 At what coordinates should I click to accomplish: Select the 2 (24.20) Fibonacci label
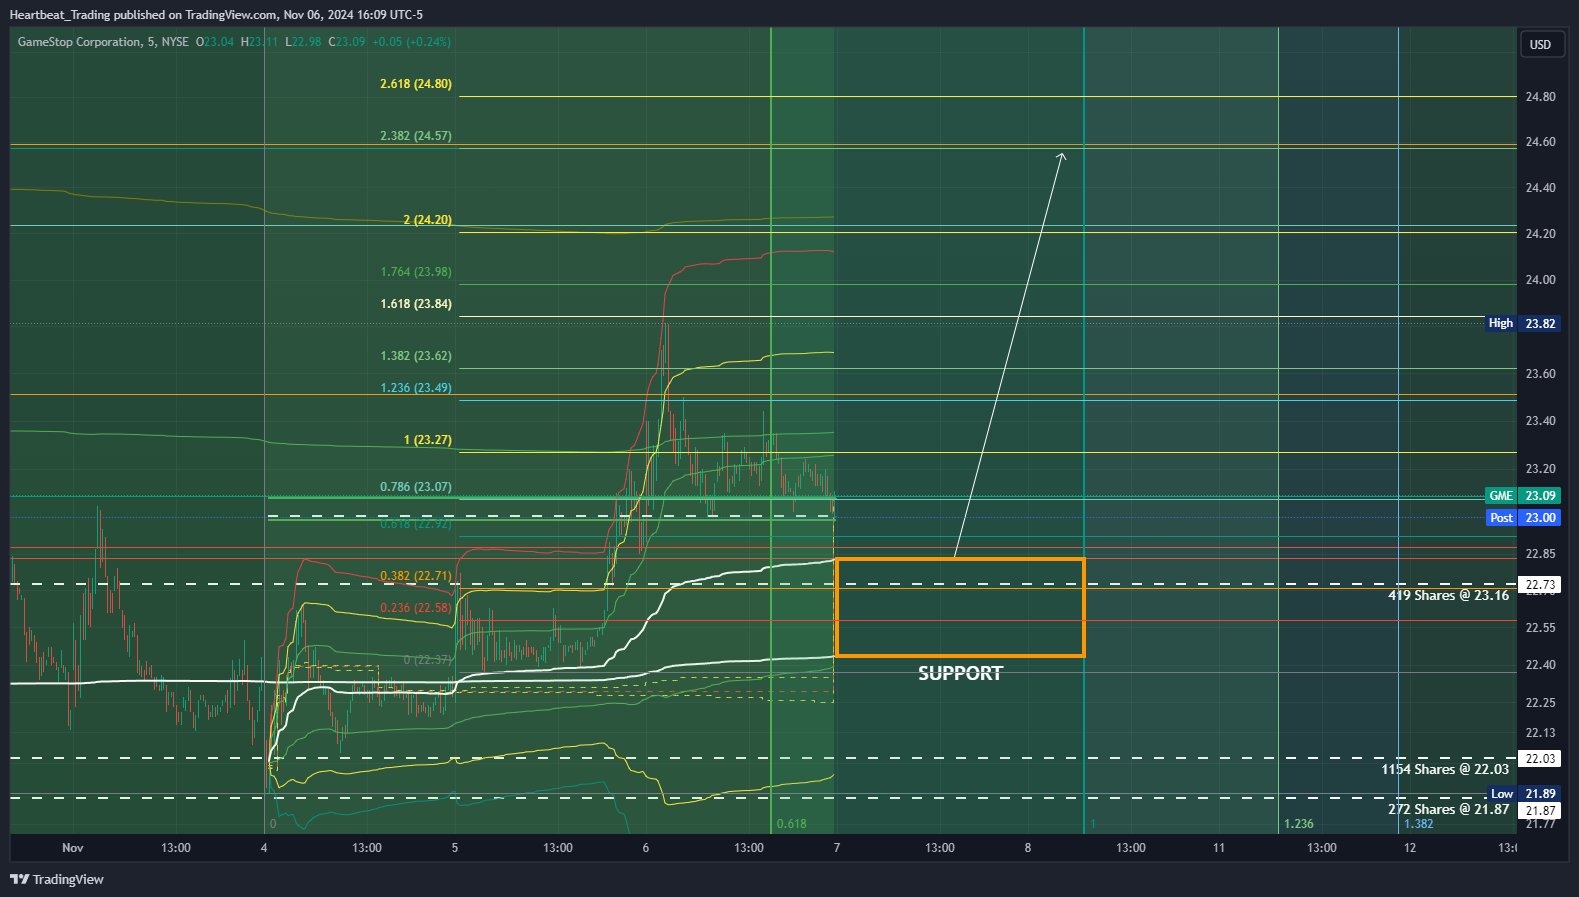pos(427,220)
